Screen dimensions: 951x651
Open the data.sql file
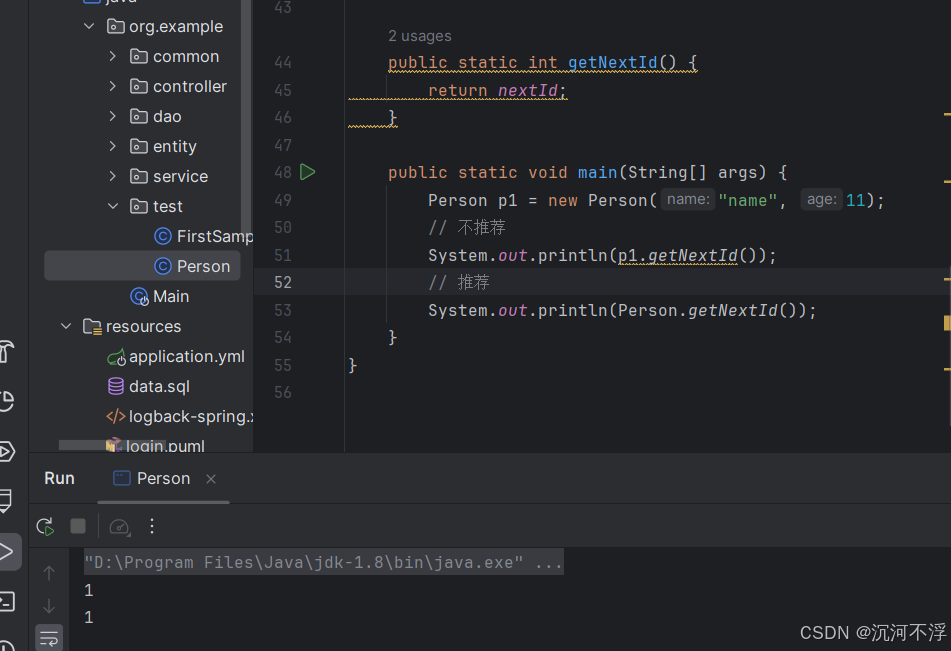[x=148, y=386]
